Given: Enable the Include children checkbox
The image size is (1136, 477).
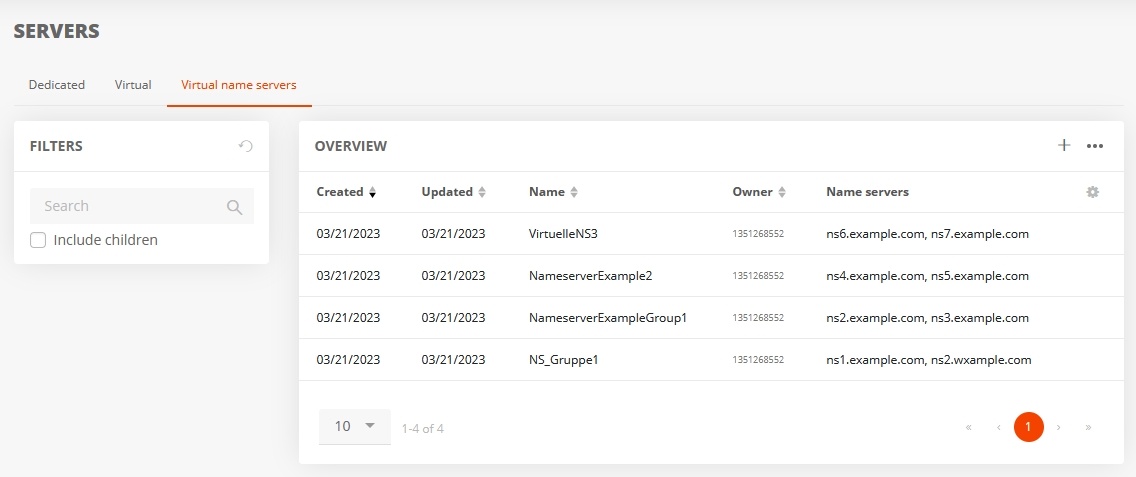Looking at the screenshot, I should click(38, 240).
